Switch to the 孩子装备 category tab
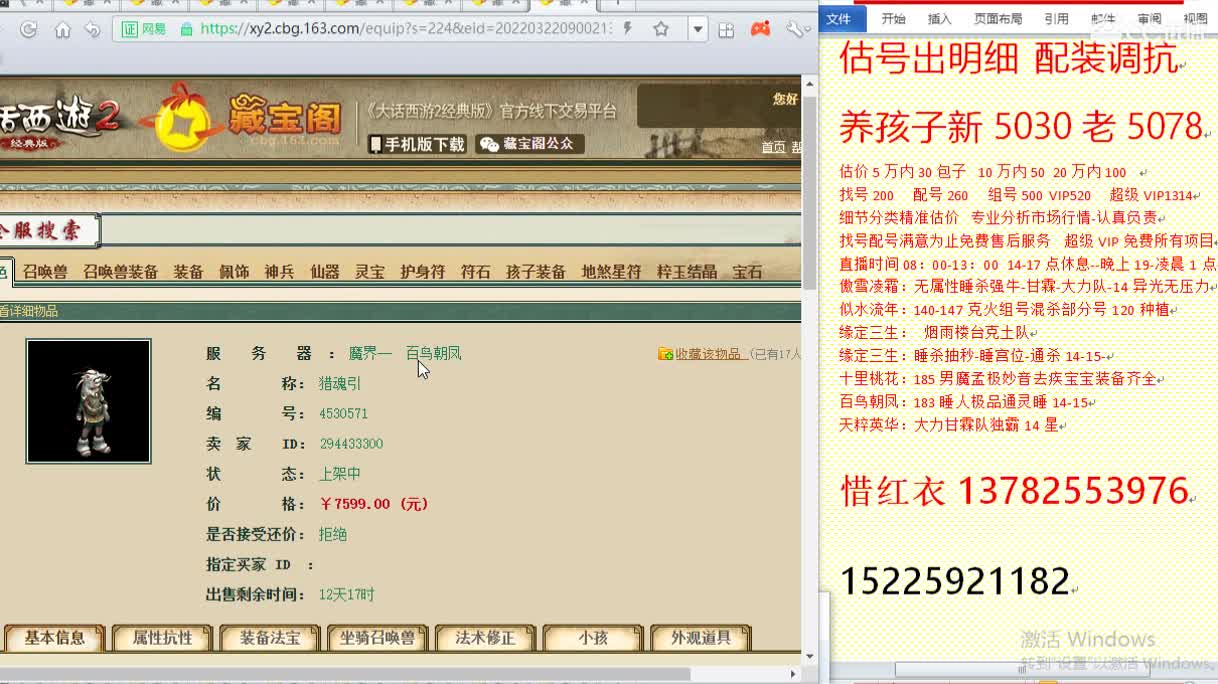 [x=536, y=271]
